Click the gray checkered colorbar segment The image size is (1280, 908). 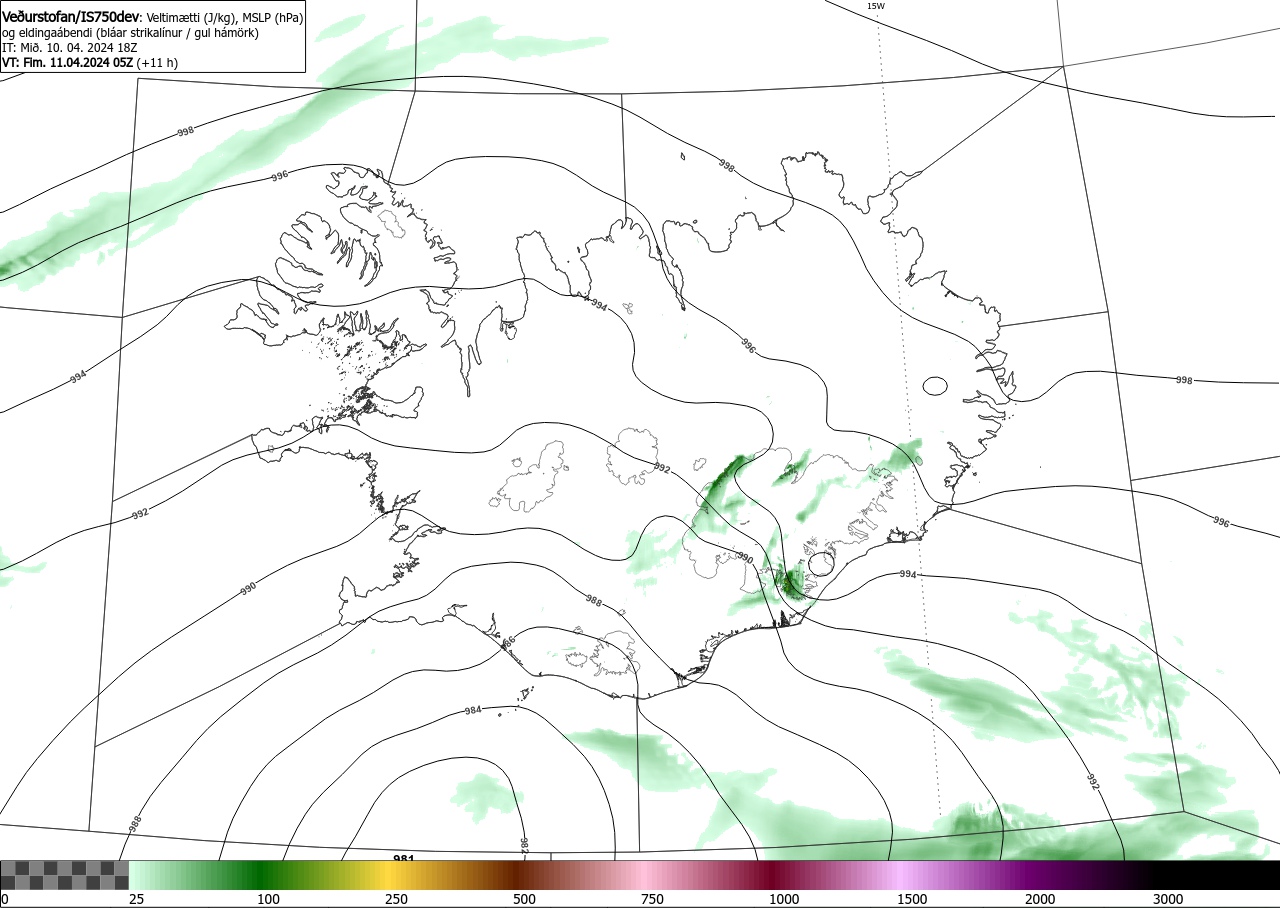[64, 876]
